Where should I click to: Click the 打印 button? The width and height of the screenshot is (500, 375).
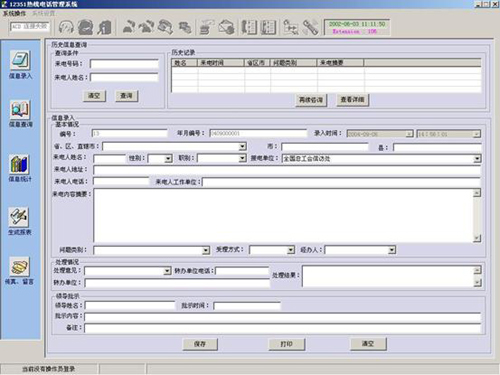pyautogui.click(x=287, y=344)
